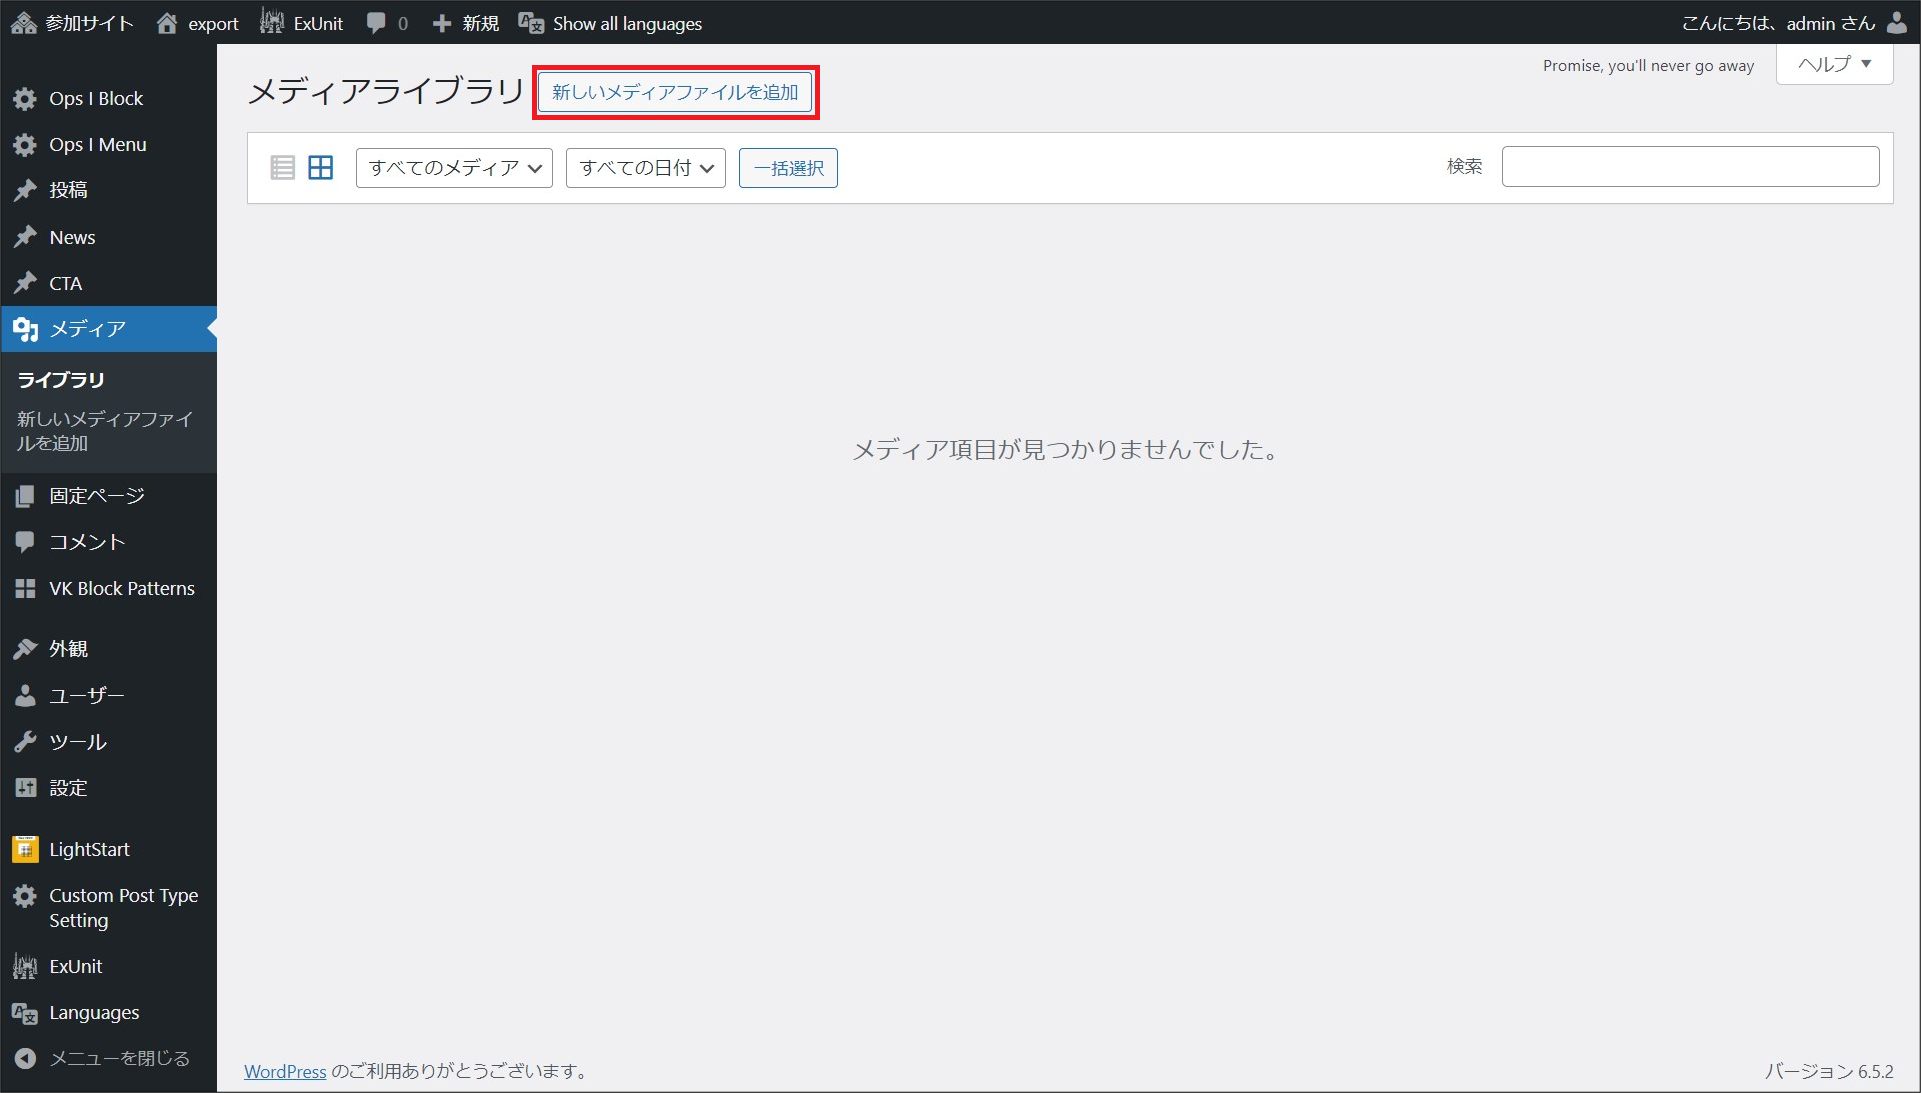Open the 固定ページ menu item
Screen dimensions: 1921x1093
click(x=96, y=495)
